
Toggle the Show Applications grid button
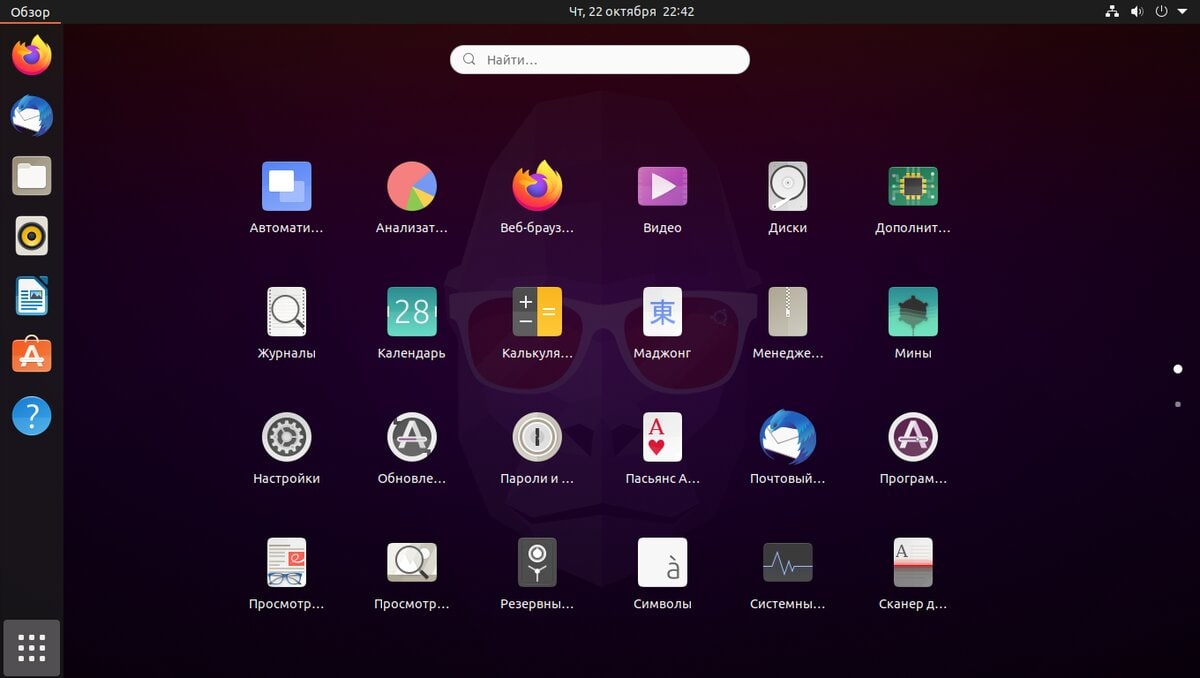click(x=32, y=648)
